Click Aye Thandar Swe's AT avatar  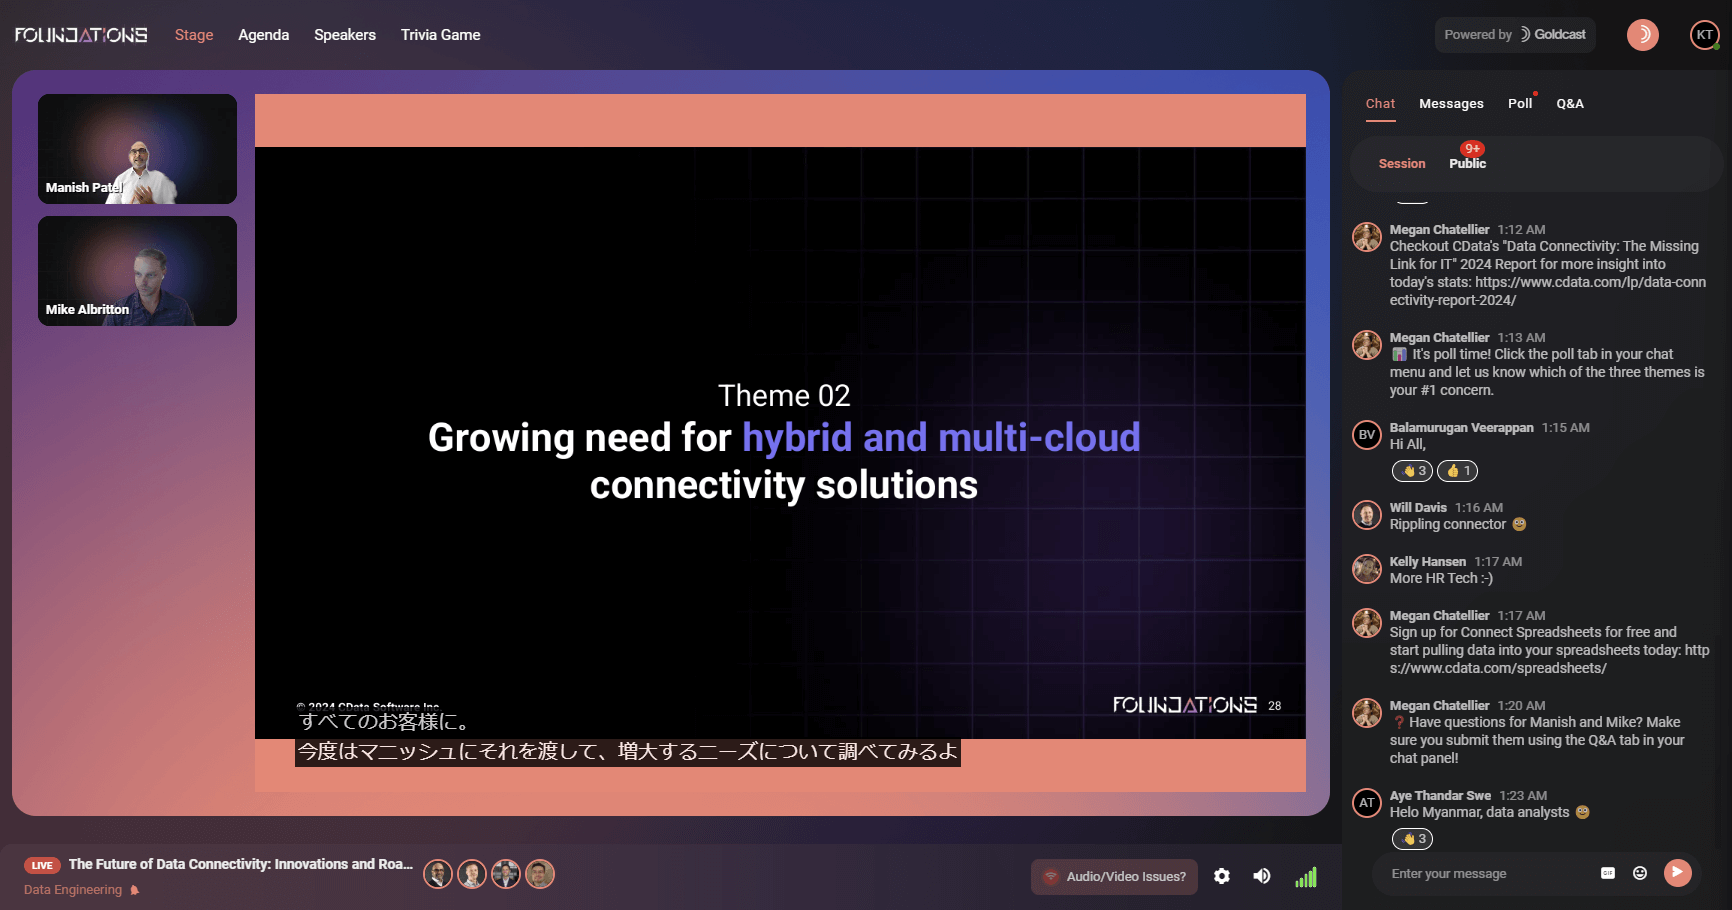pyautogui.click(x=1367, y=803)
